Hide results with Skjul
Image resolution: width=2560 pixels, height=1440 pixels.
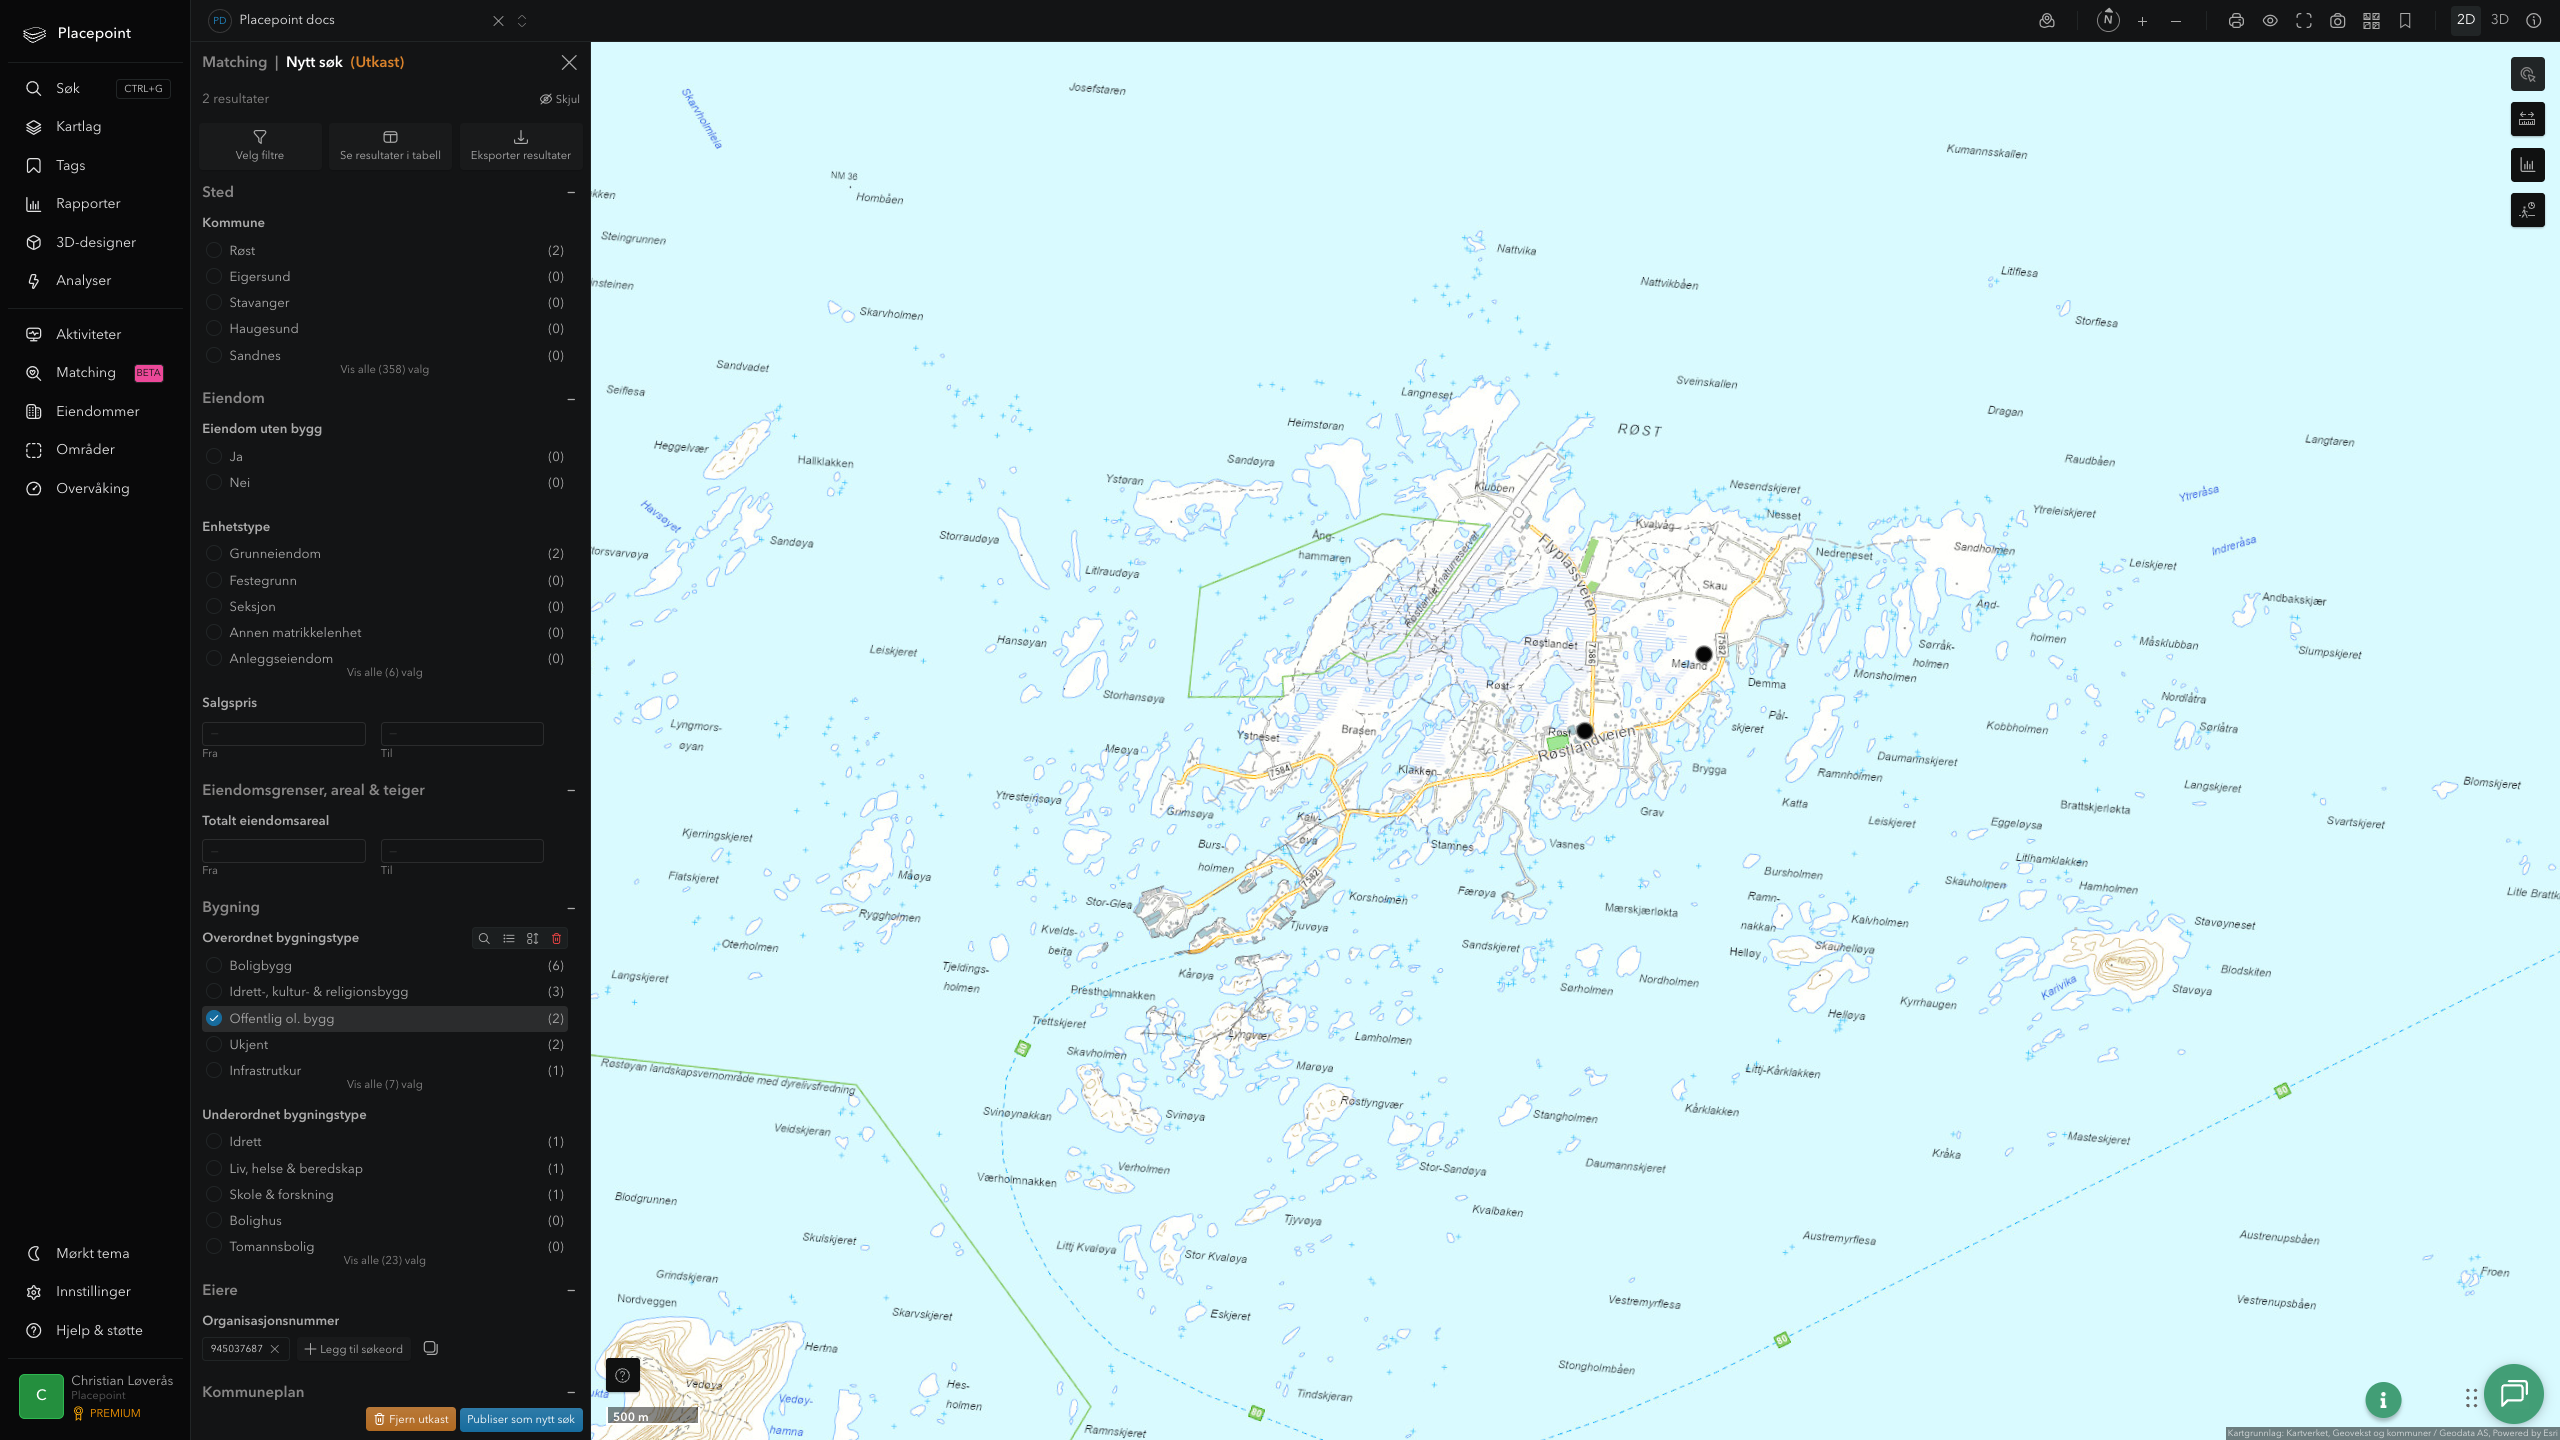pos(560,99)
